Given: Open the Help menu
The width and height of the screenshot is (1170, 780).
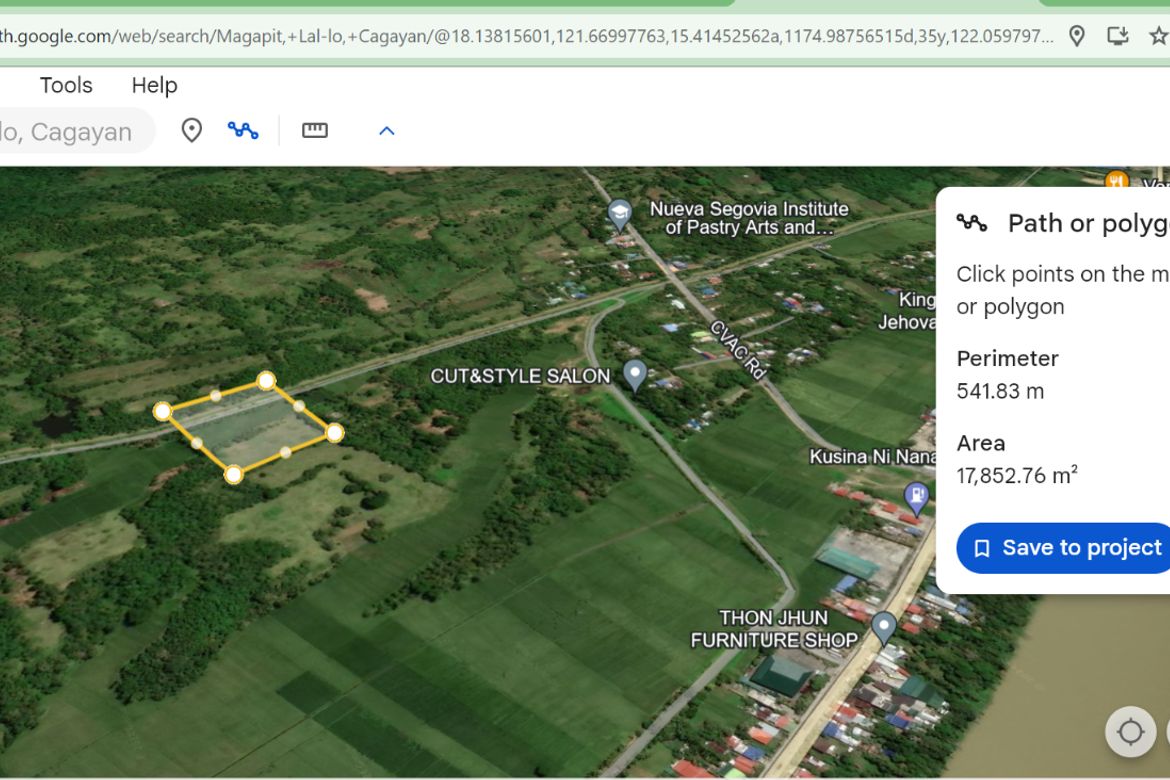Looking at the screenshot, I should [154, 85].
